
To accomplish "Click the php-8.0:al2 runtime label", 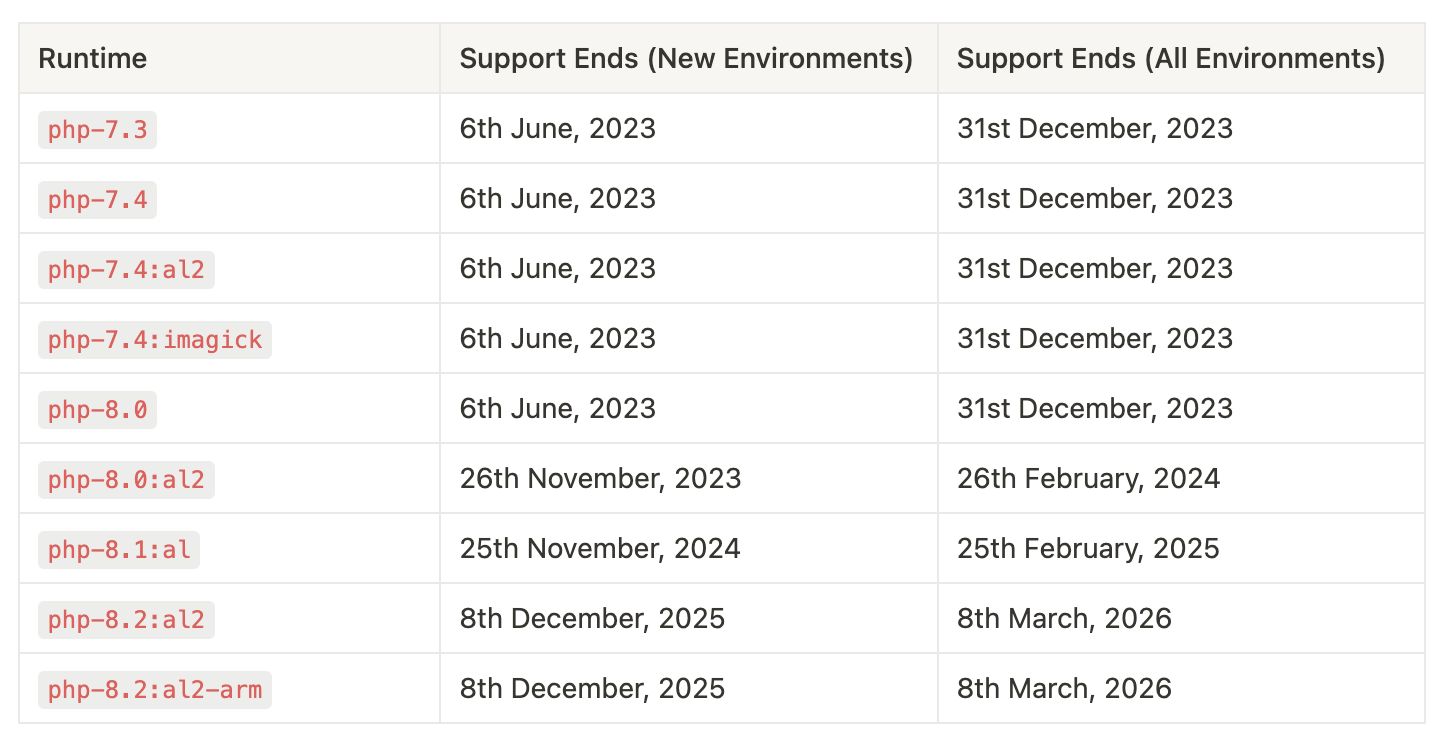I will (x=126, y=480).
